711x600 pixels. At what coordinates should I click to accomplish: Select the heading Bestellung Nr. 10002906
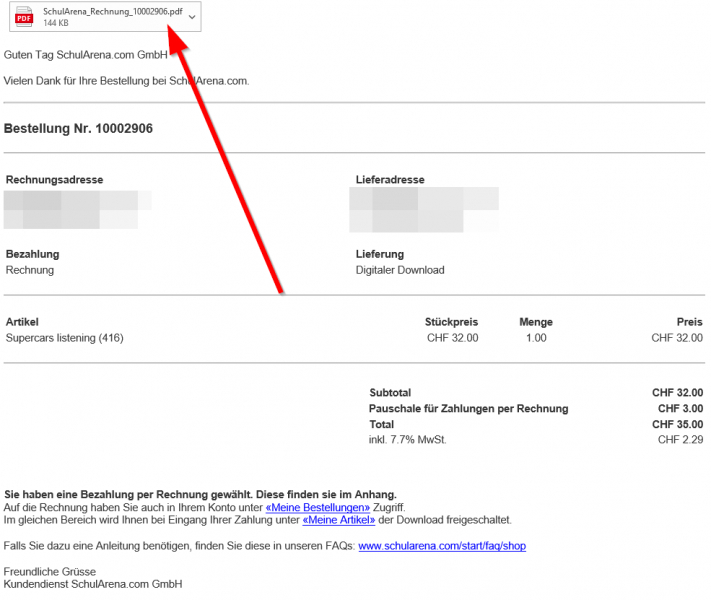[78, 129]
